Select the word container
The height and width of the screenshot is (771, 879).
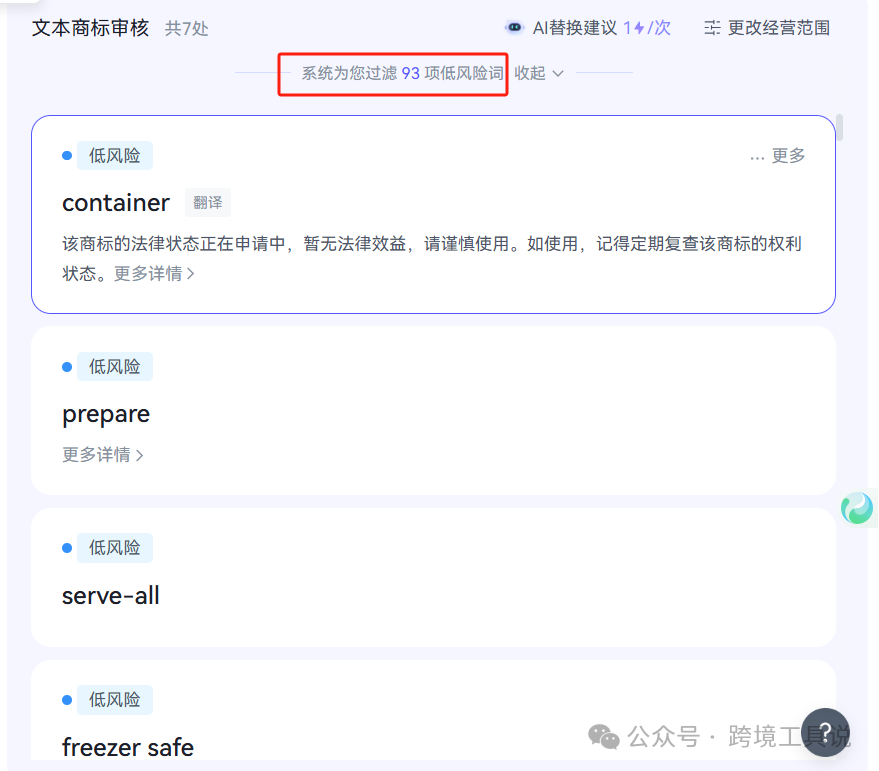point(115,202)
